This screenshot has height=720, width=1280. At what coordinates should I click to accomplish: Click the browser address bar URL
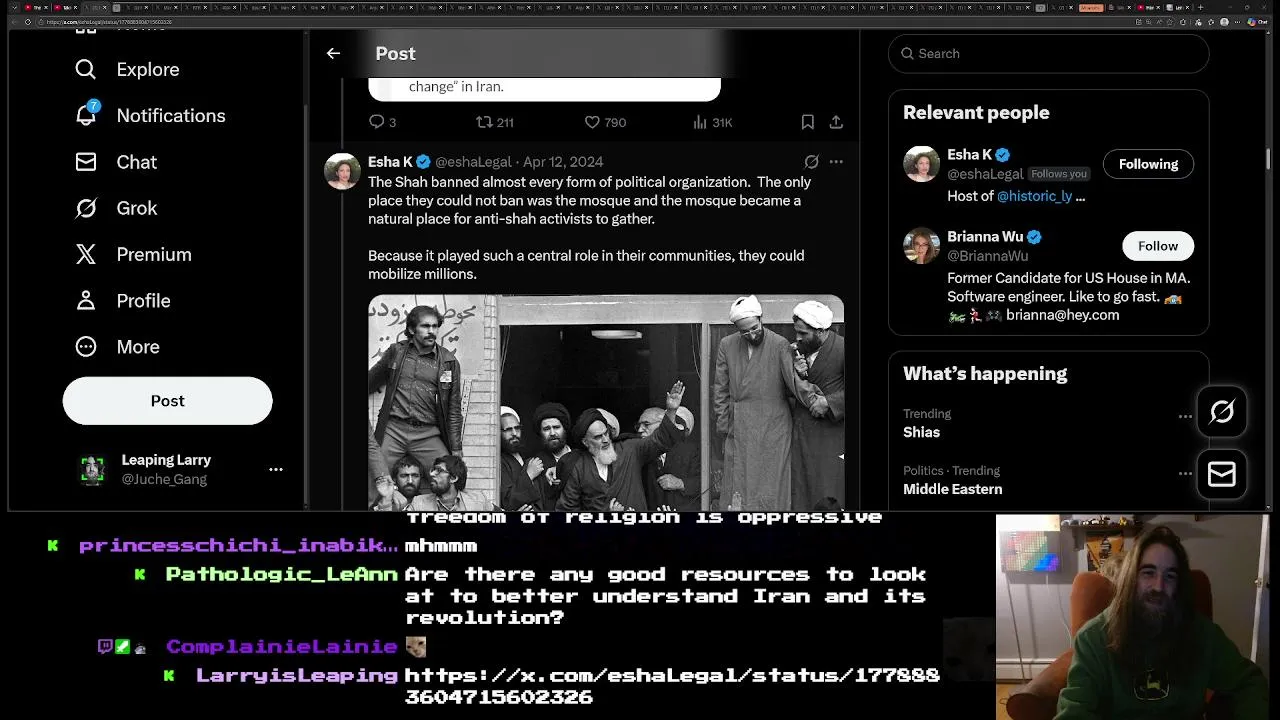(x=108, y=21)
